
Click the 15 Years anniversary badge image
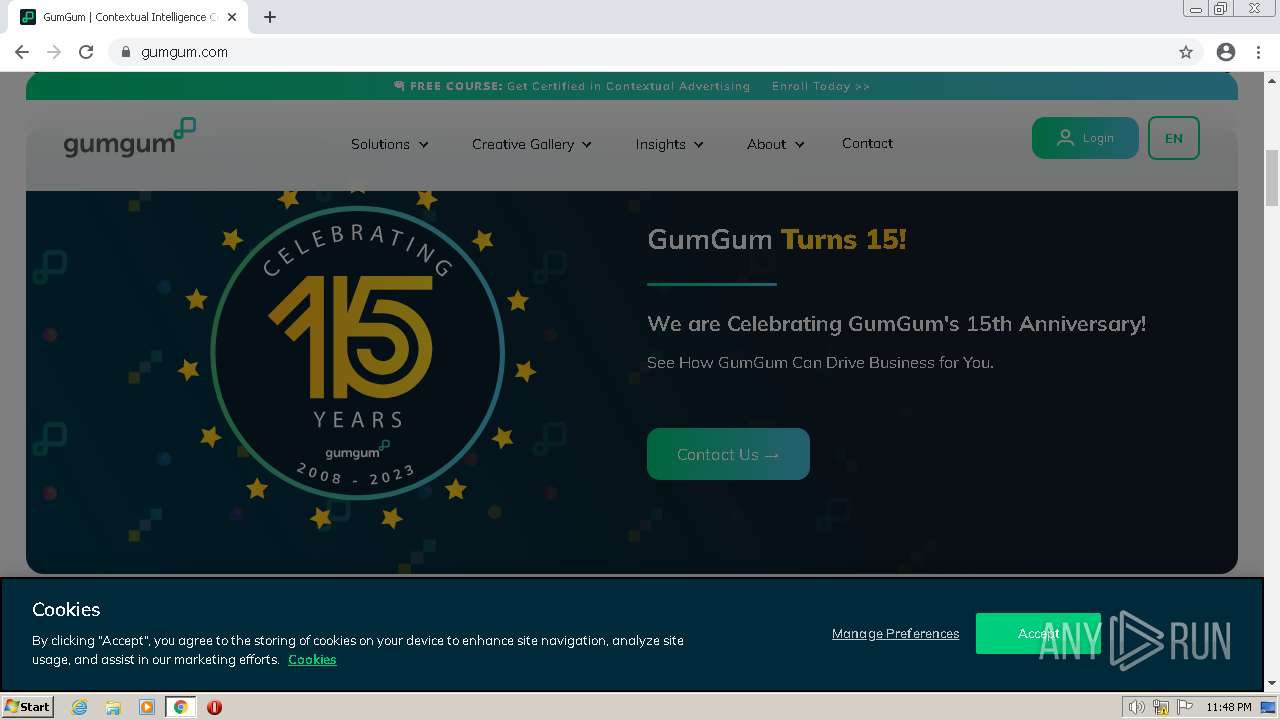click(358, 355)
